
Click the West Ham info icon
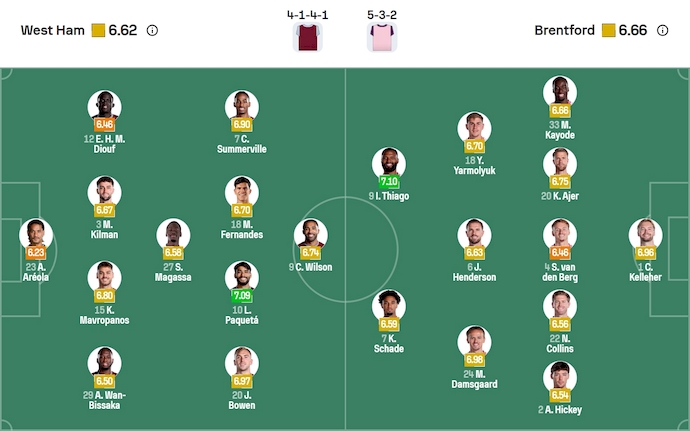152,30
